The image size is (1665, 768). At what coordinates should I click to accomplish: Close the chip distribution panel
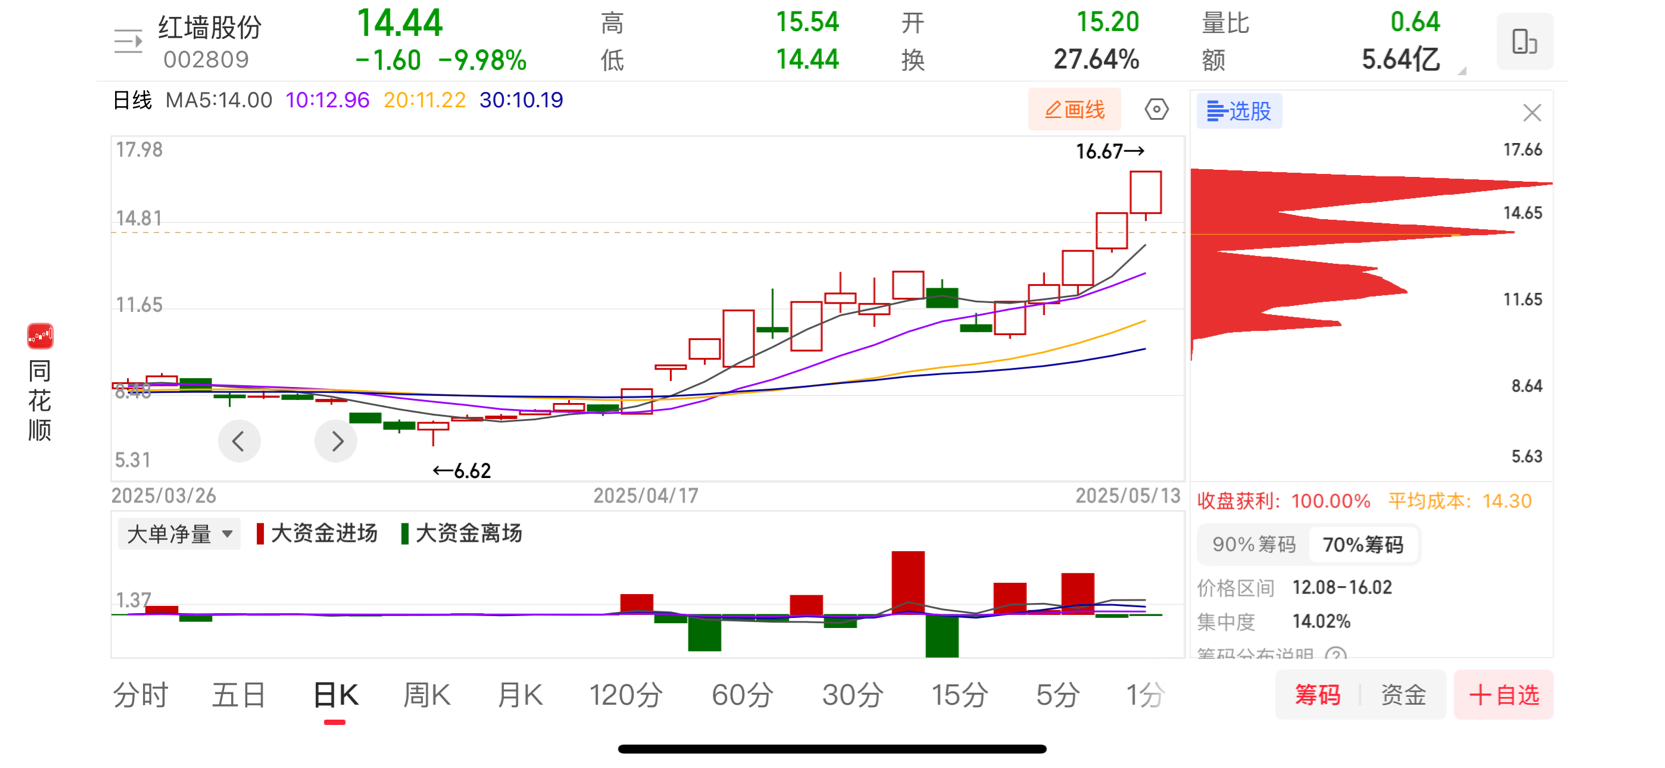coord(1532,113)
